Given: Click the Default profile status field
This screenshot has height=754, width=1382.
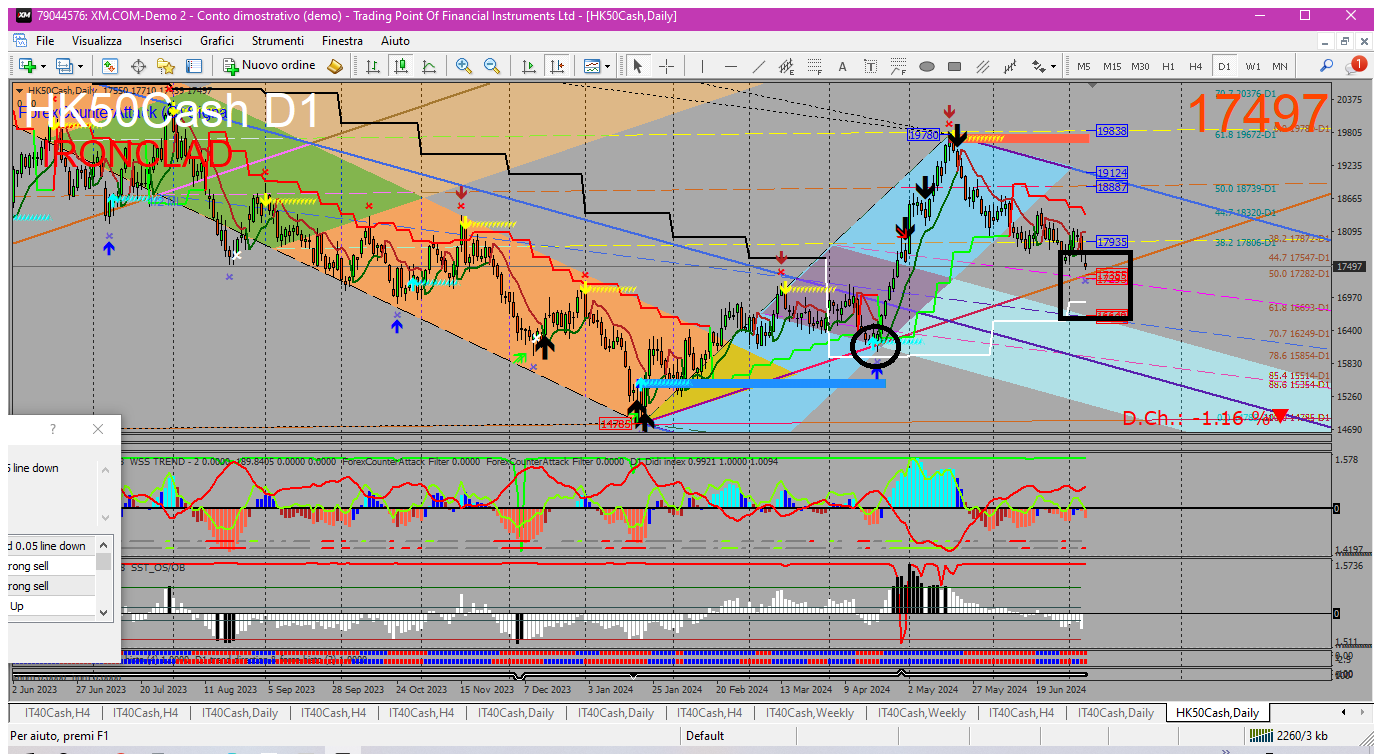Looking at the screenshot, I should click(705, 736).
